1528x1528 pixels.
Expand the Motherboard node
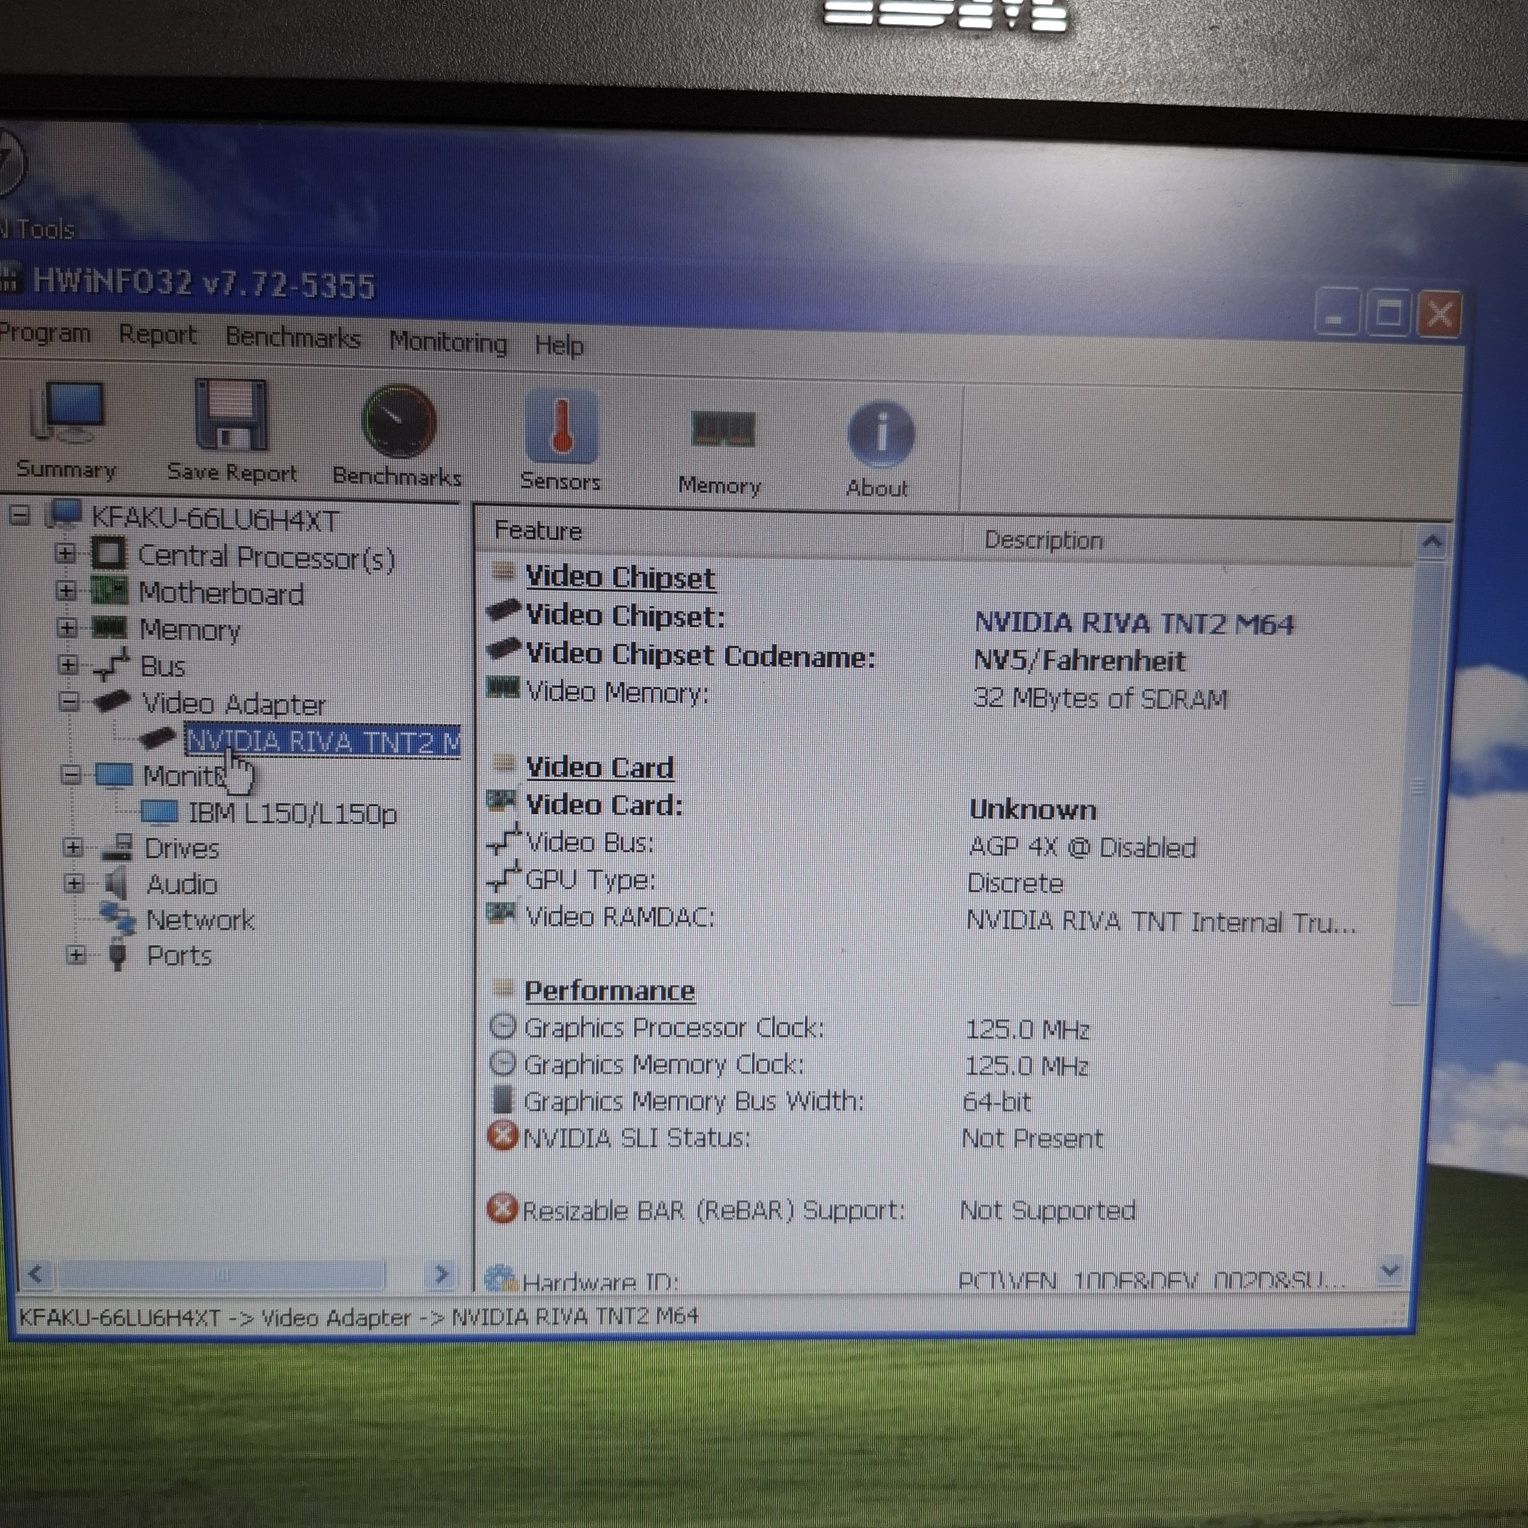(66, 590)
